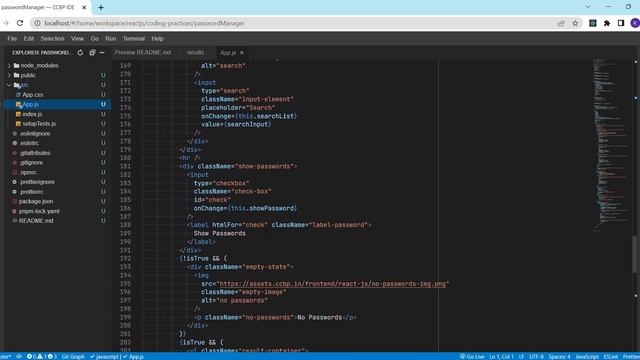Expand the node_modules folder
The width and height of the screenshot is (640, 360).
(x=9, y=66)
